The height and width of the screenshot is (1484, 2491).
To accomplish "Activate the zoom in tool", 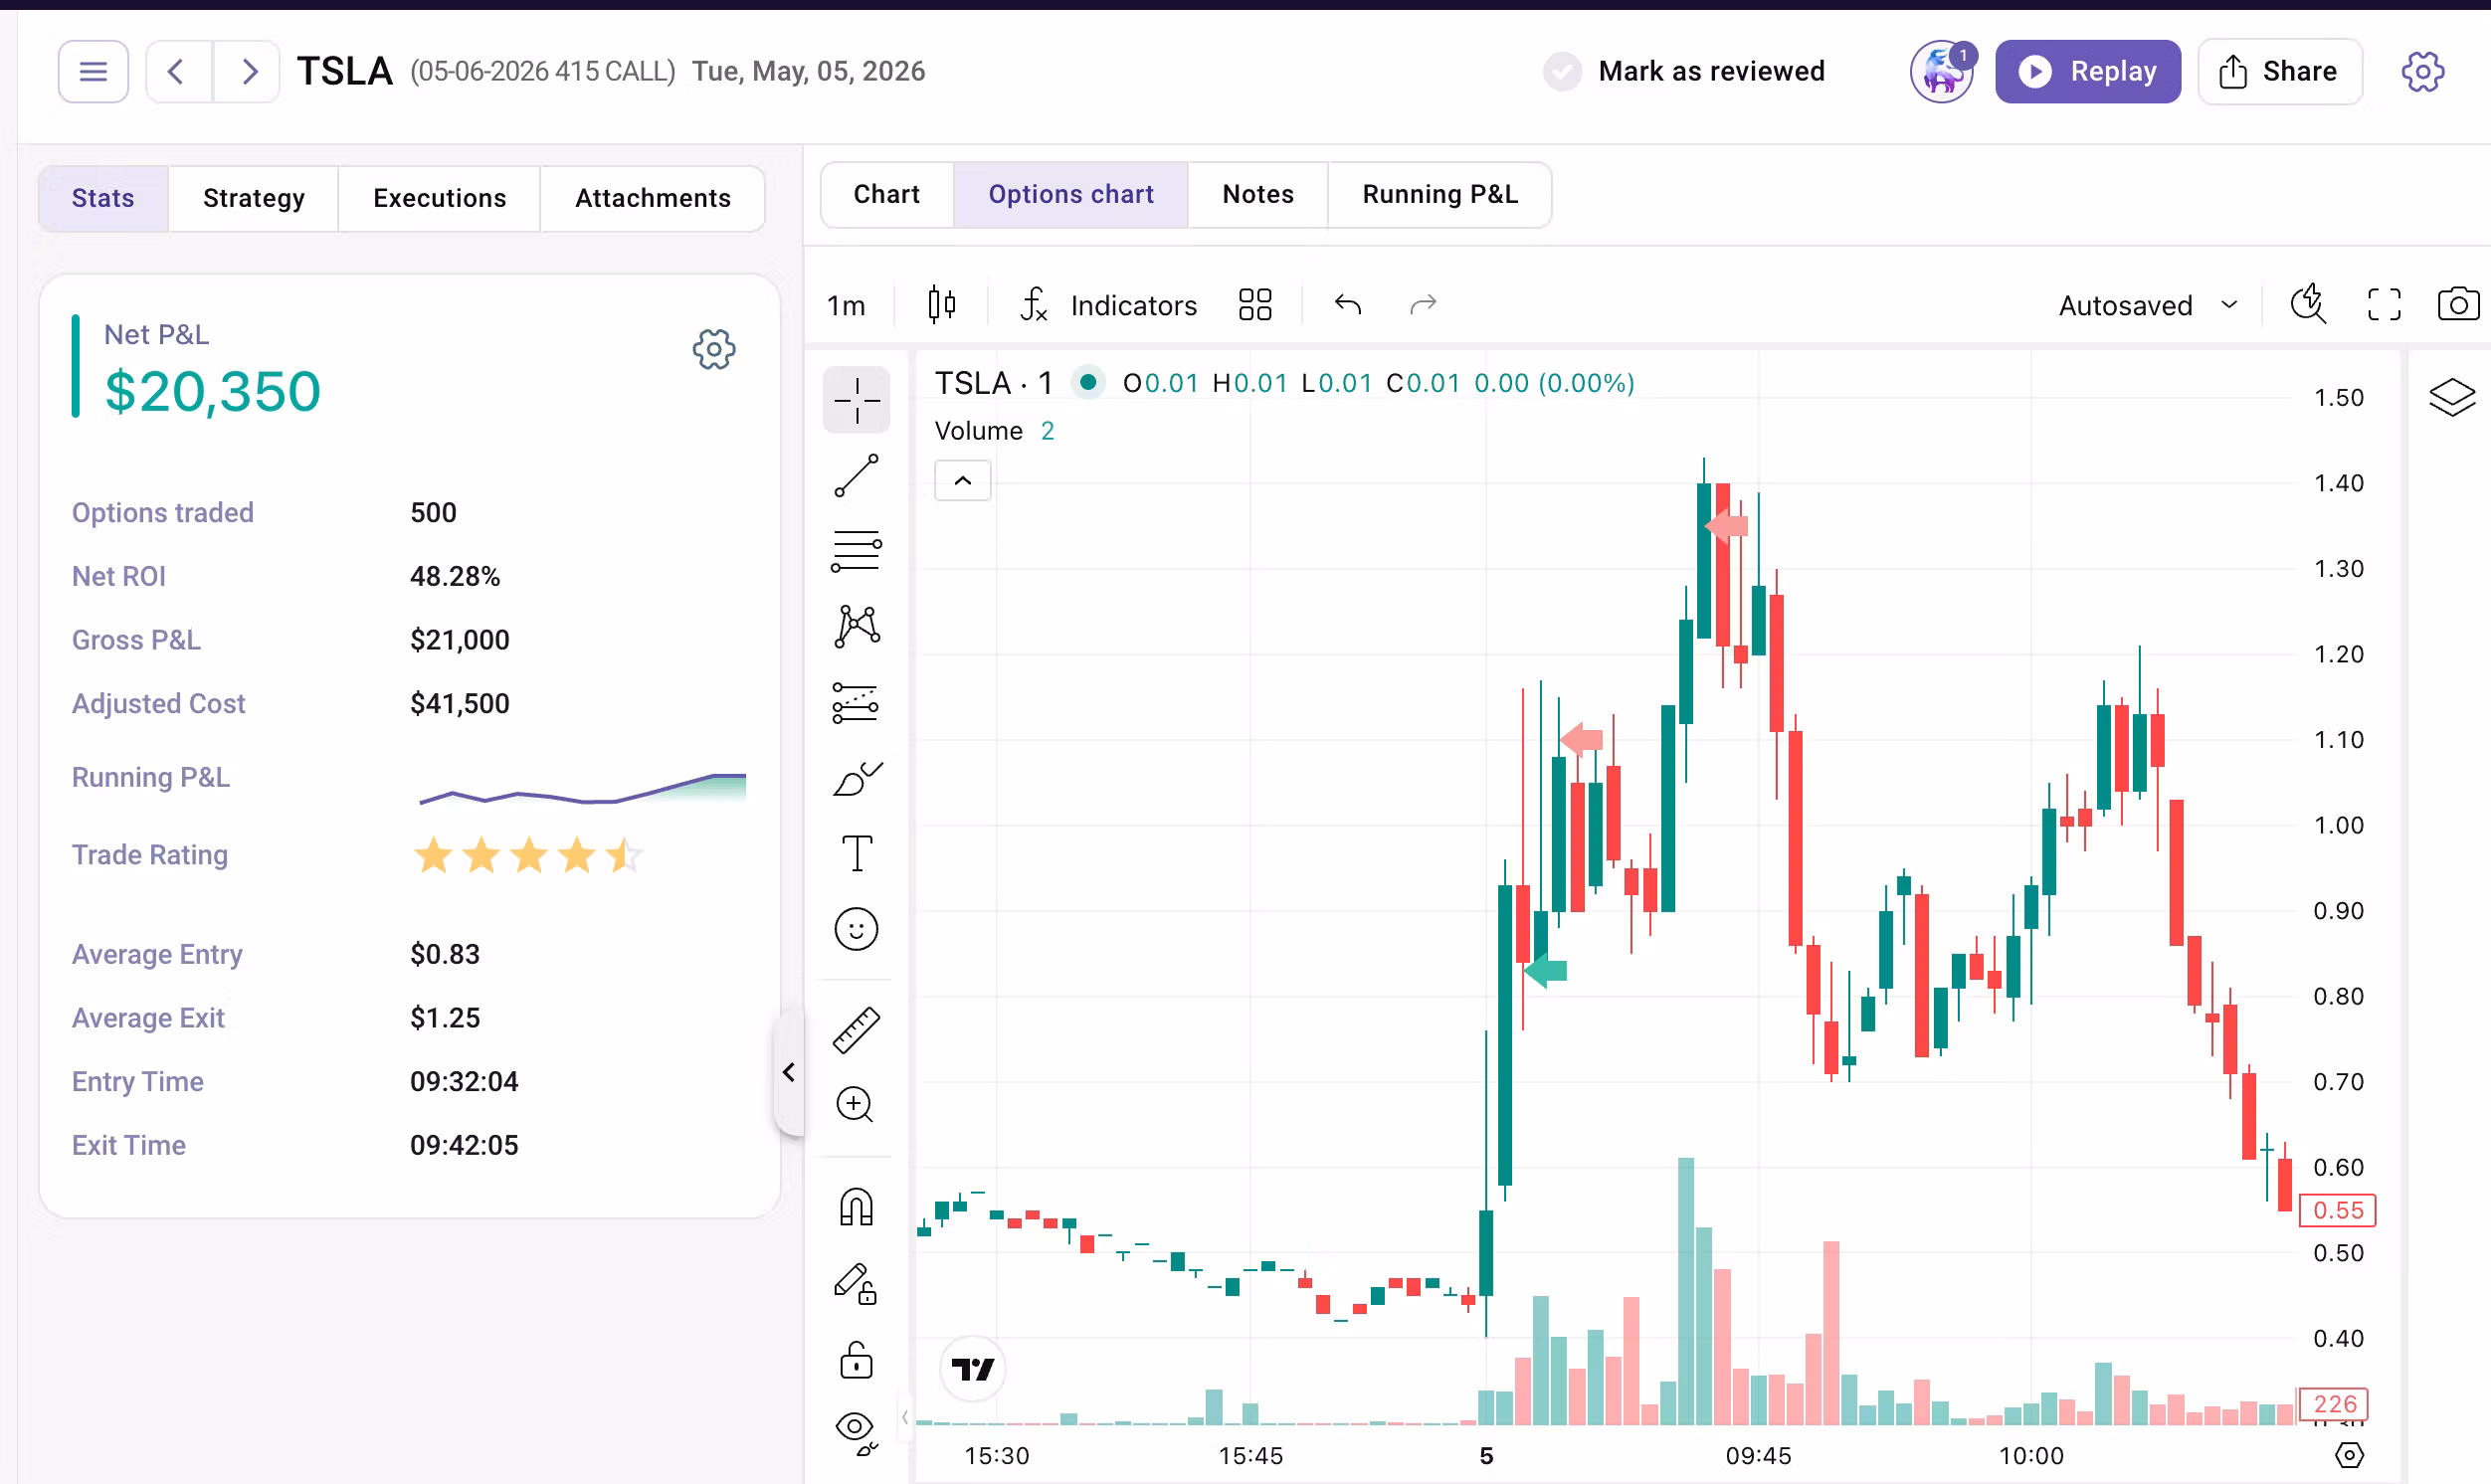I will (x=855, y=1105).
